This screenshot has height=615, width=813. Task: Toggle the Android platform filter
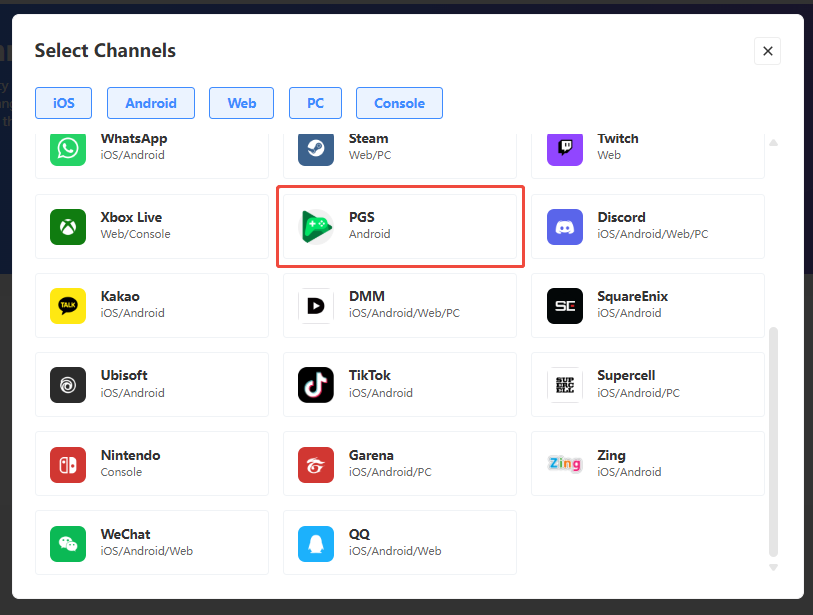coord(151,103)
